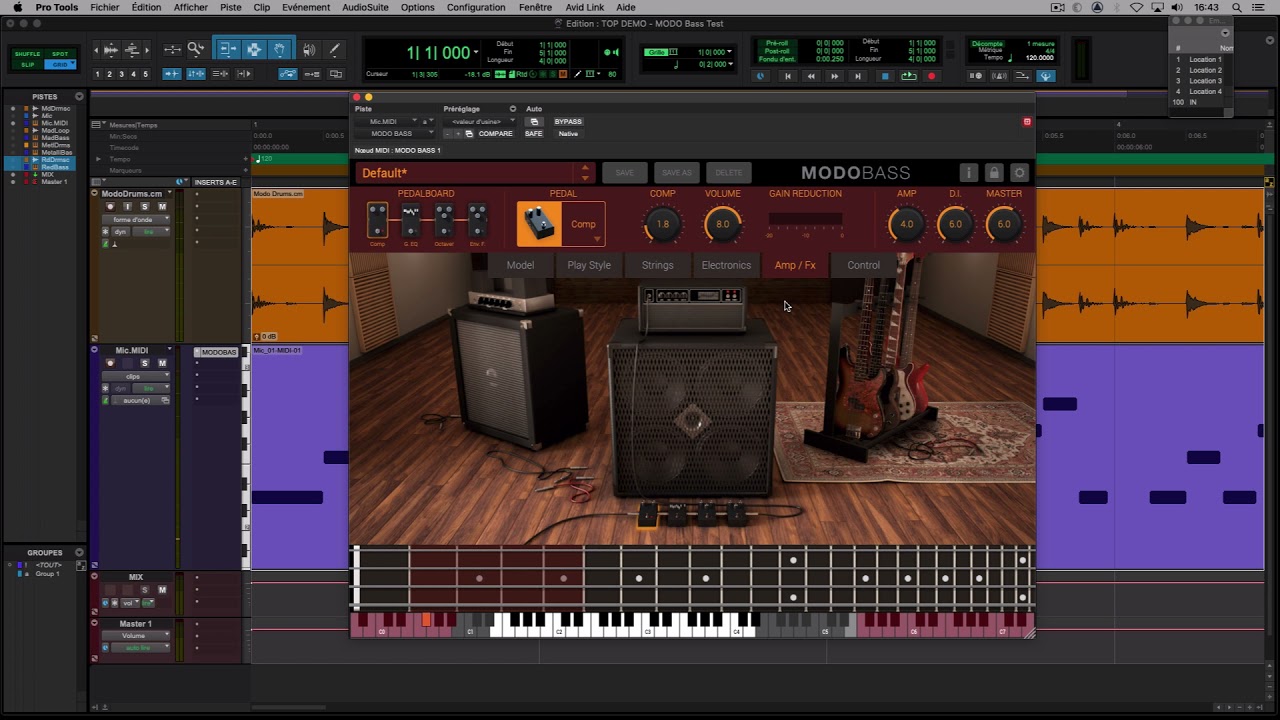Open the Fenêtre menu

(536, 7)
